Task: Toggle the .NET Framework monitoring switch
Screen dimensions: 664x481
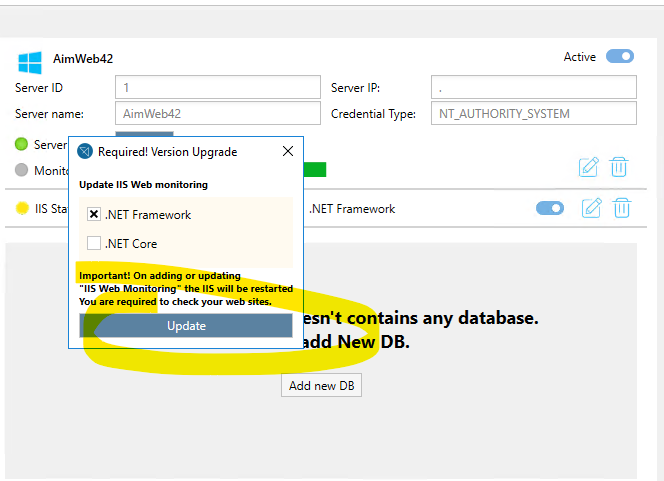Action: (x=550, y=208)
